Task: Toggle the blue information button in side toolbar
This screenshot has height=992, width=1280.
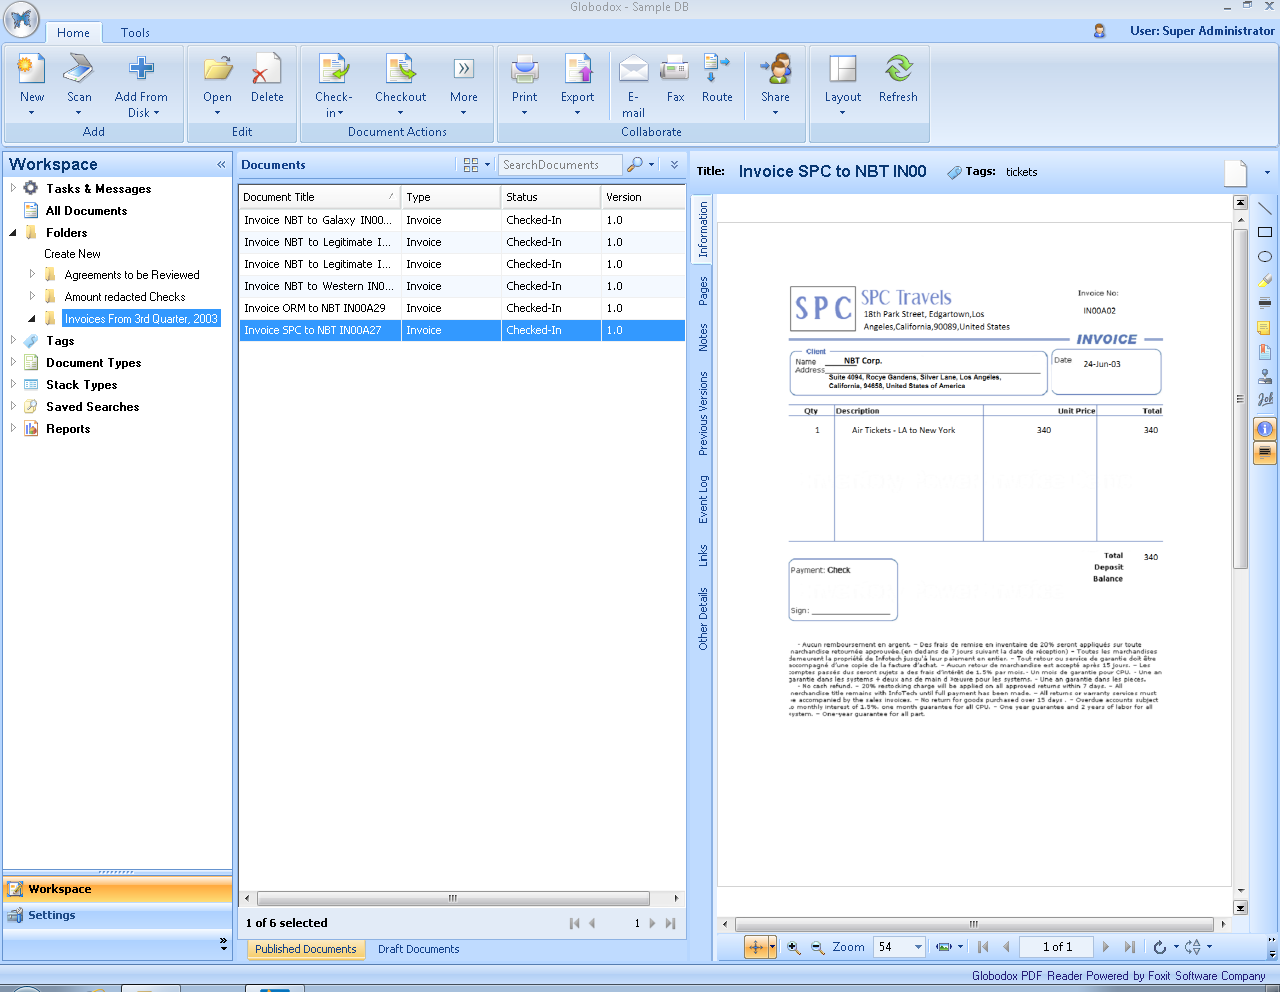Action: 1265,429
